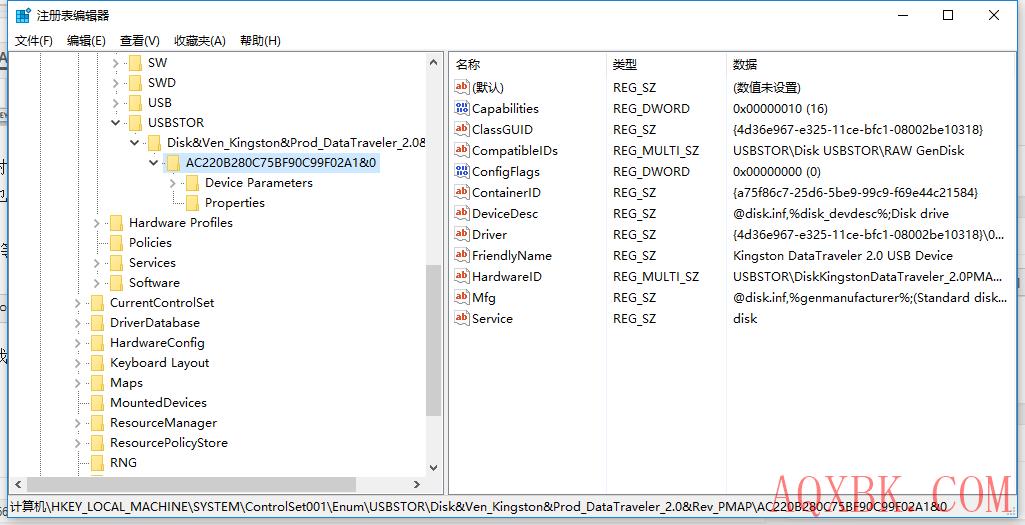Click the tree horizontal scrollbar thumb
Viewport: 1025px width, 525px height.
click(x=191, y=484)
